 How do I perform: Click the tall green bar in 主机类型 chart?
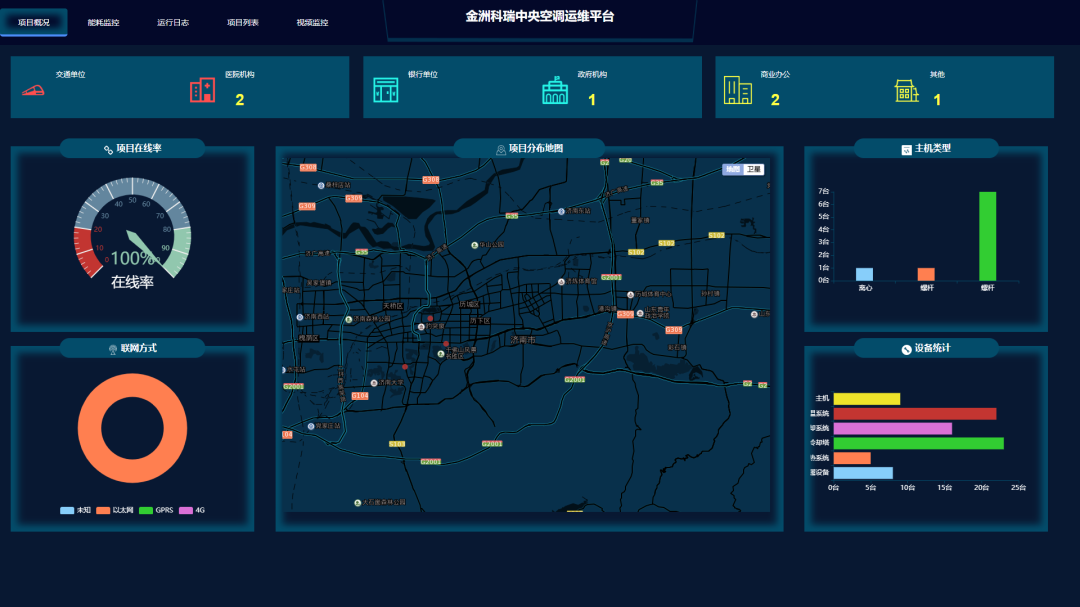(x=987, y=236)
